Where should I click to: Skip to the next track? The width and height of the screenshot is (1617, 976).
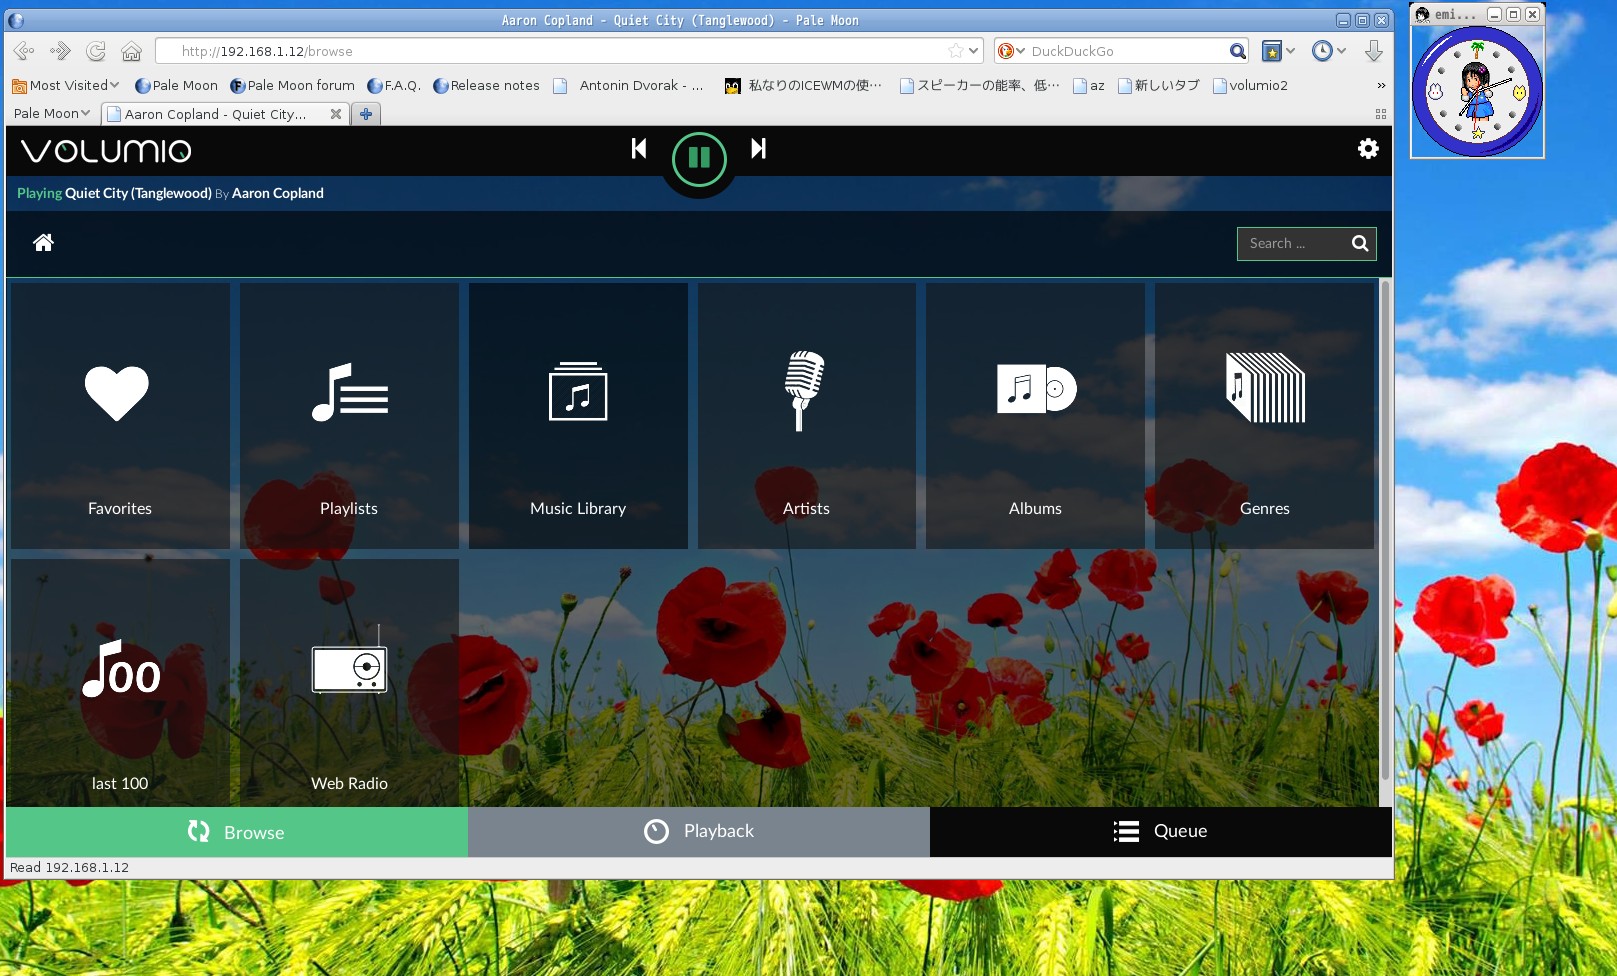[759, 149]
